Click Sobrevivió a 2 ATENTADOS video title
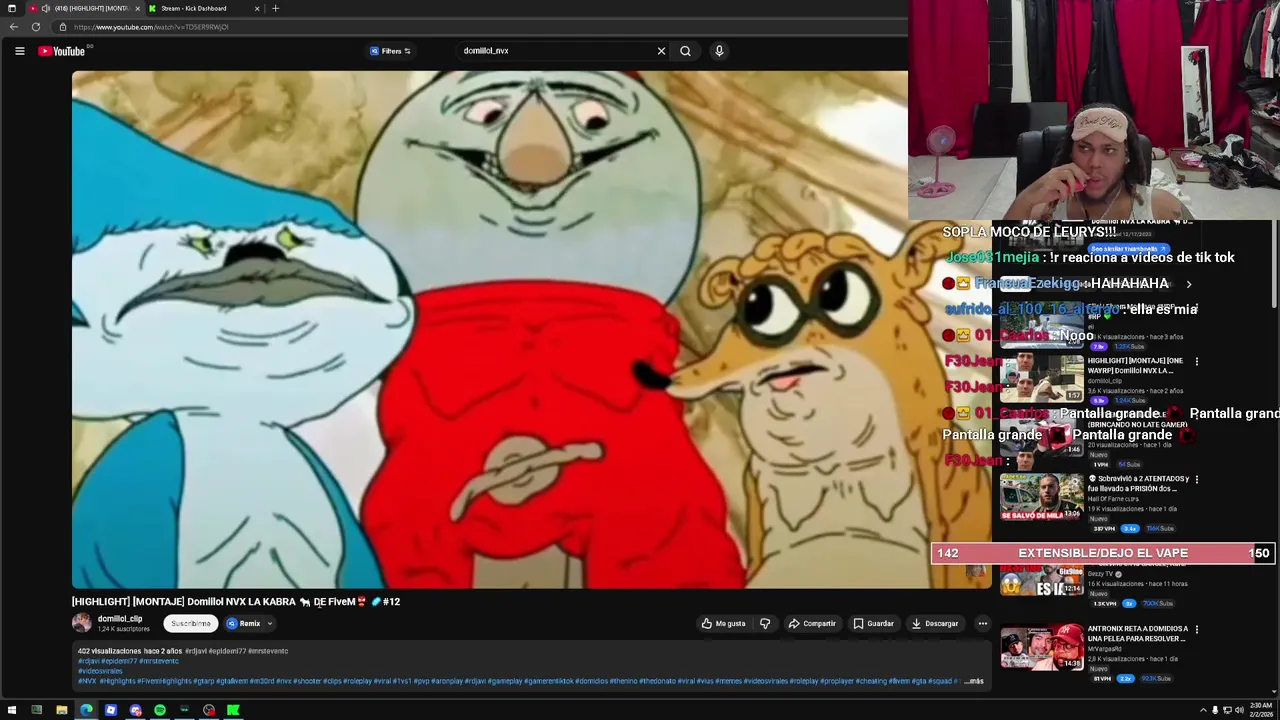 point(1138,483)
